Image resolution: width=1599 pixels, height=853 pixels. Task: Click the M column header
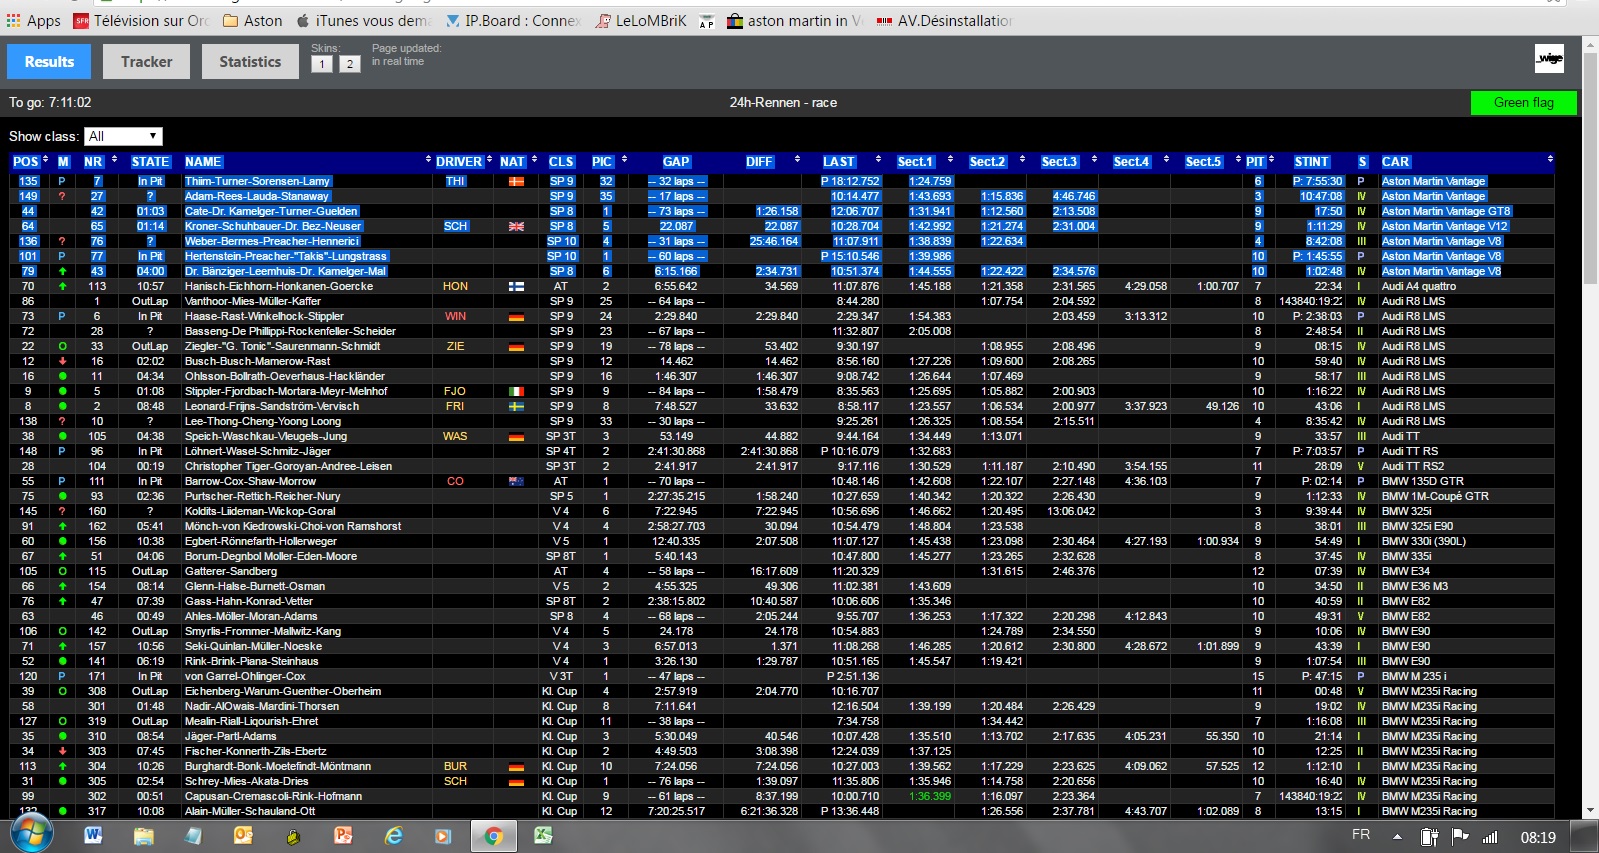pyautogui.click(x=64, y=161)
